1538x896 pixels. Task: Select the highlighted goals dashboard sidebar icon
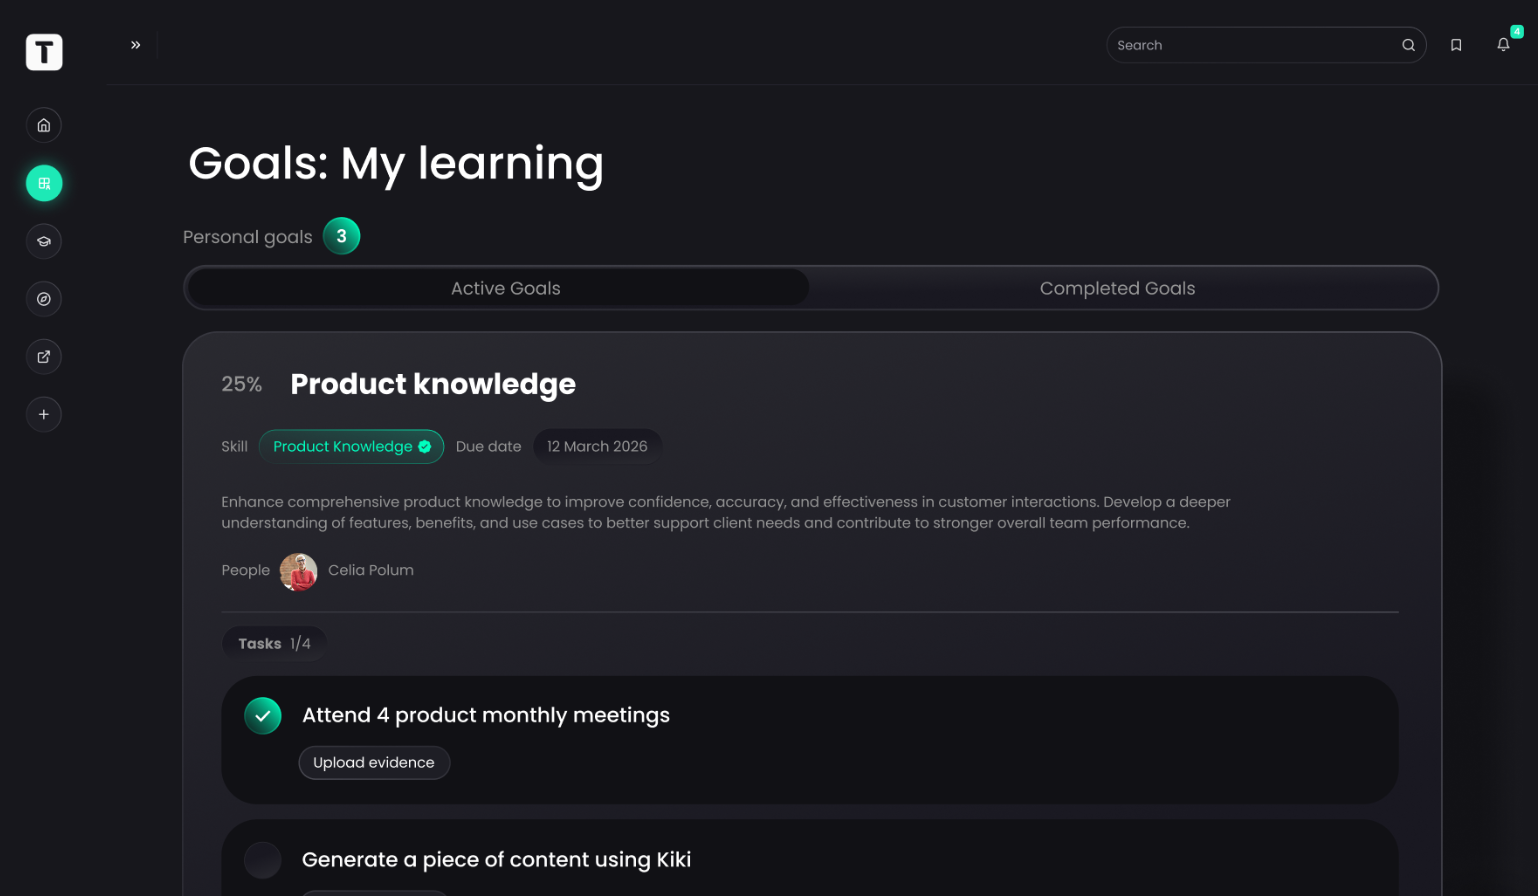coord(44,183)
